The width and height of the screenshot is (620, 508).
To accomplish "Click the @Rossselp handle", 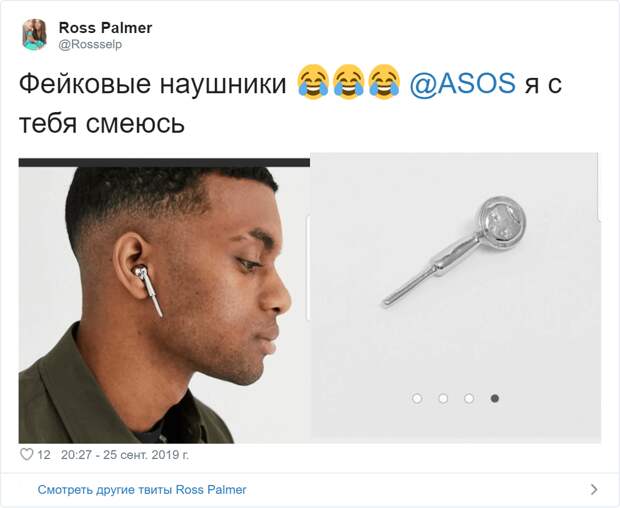I will (x=90, y=44).
